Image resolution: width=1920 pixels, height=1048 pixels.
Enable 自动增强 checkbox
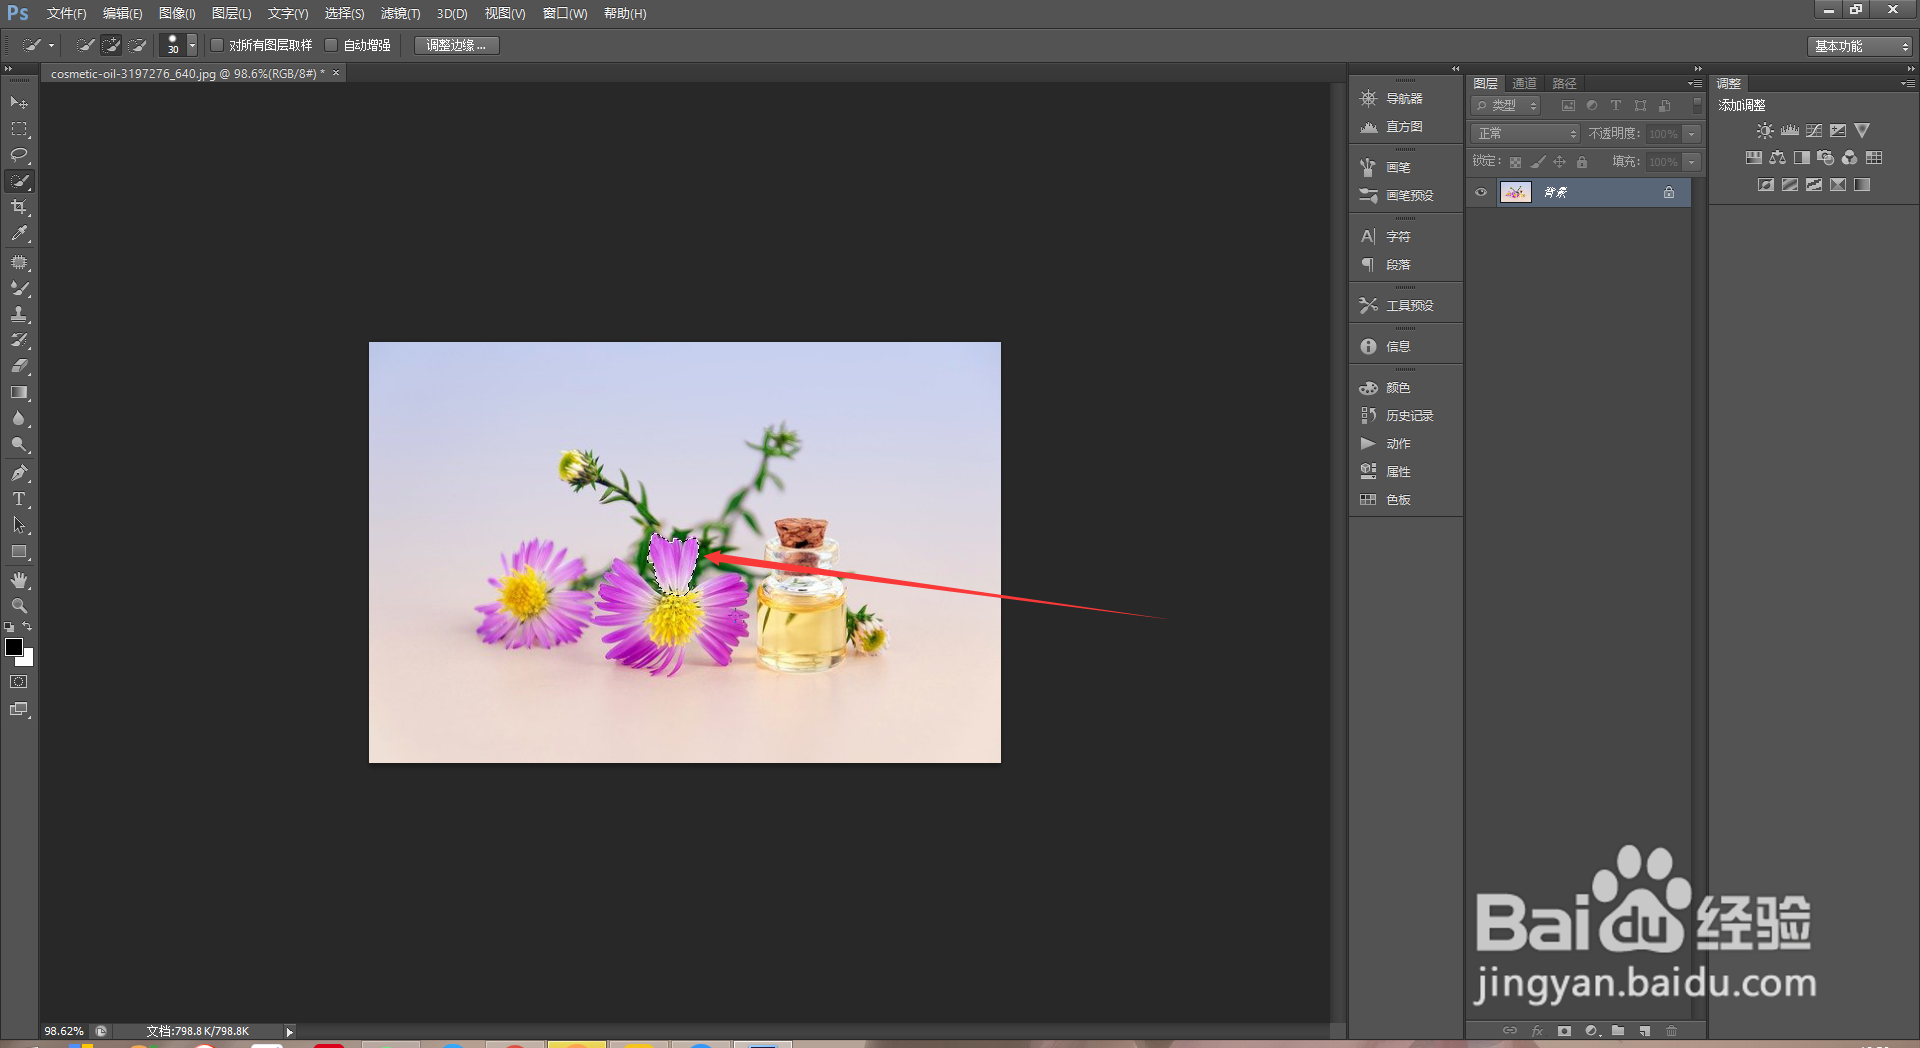(331, 45)
